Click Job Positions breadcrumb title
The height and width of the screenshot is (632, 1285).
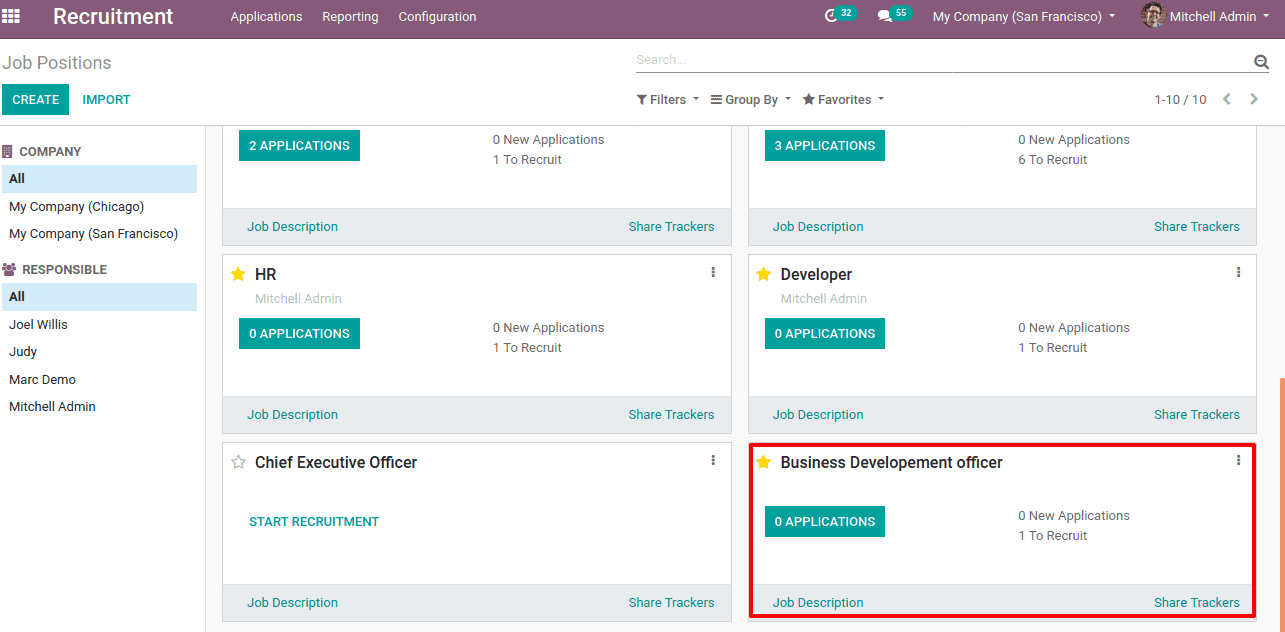click(x=57, y=62)
